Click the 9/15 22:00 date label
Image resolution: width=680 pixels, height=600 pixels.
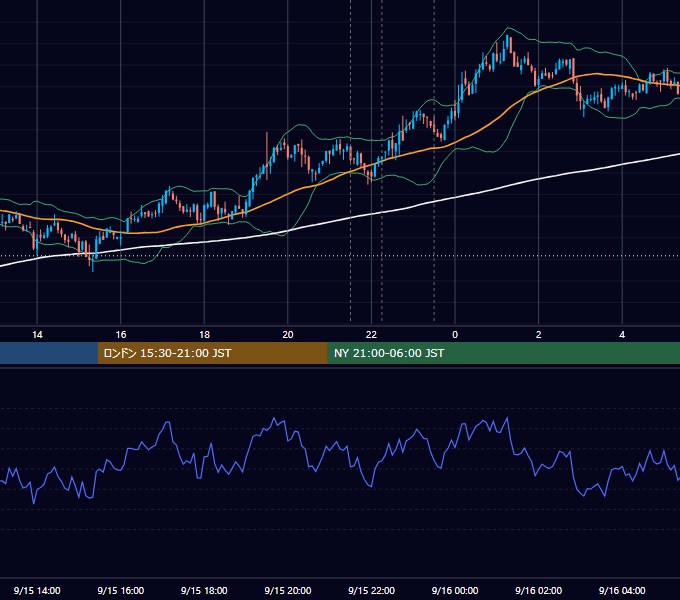pyautogui.click(x=371, y=590)
